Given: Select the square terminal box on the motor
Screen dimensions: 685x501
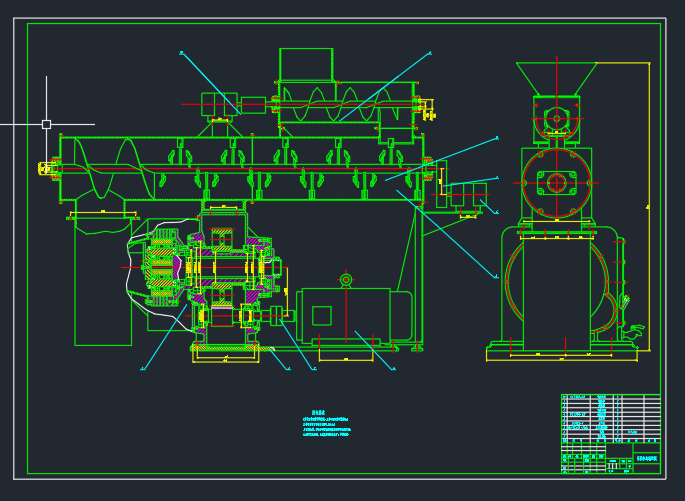Looking at the screenshot, I should (322, 316).
